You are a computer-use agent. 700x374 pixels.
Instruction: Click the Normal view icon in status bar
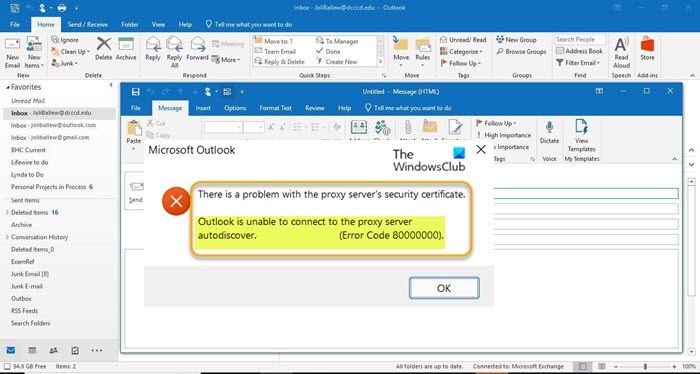pos(583,366)
